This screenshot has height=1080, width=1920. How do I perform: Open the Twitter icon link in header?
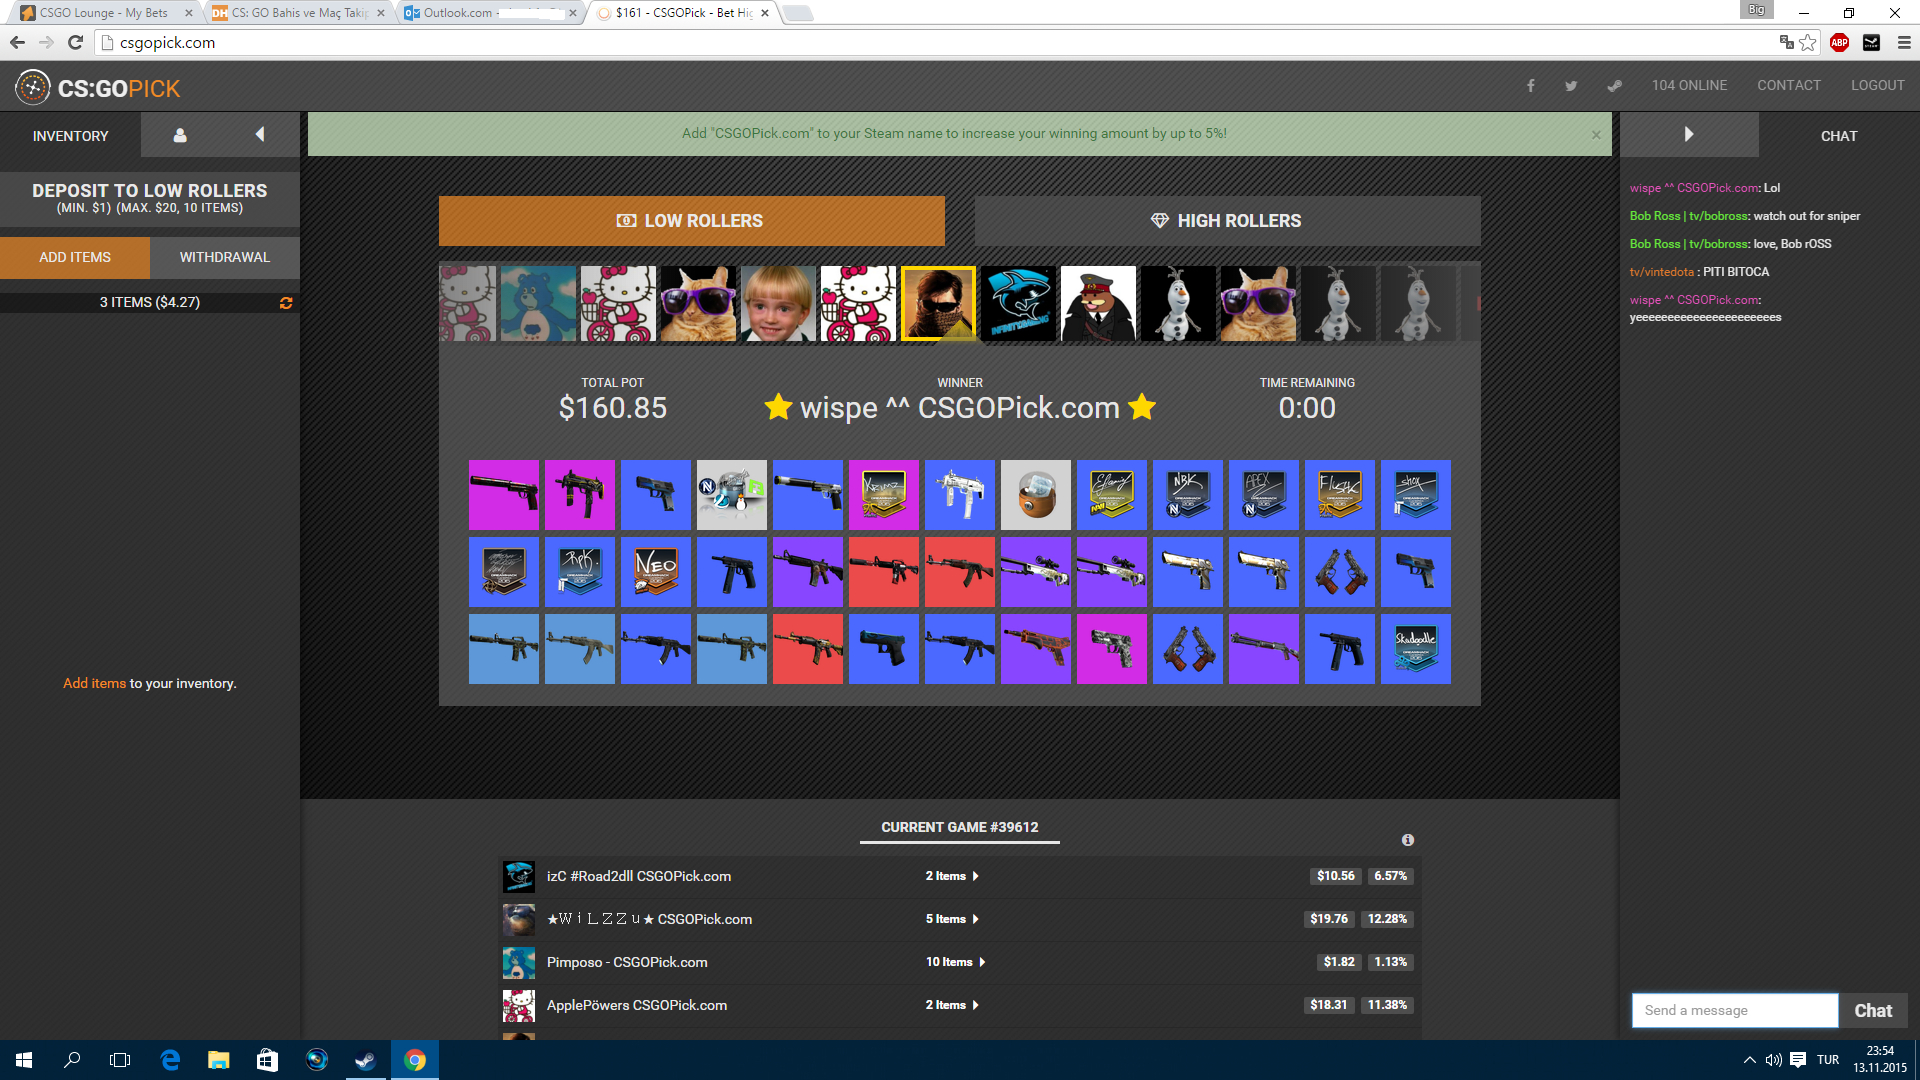pyautogui.click(x=1571, y=86)
